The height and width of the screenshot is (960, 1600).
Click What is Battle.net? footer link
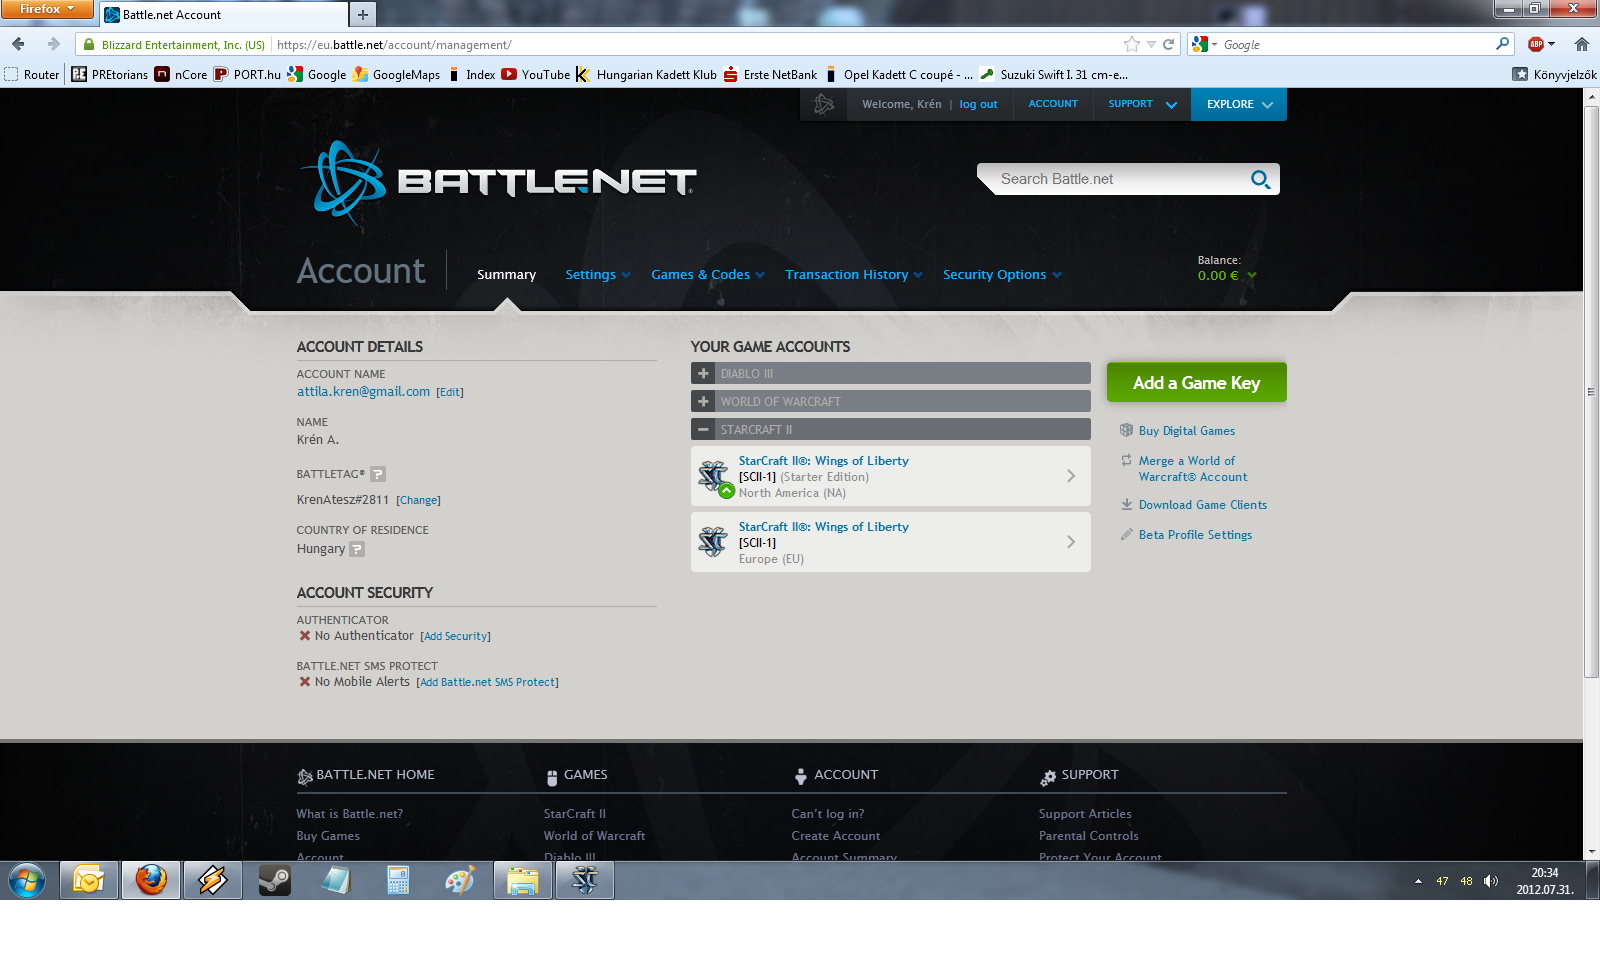click(350, 814)
